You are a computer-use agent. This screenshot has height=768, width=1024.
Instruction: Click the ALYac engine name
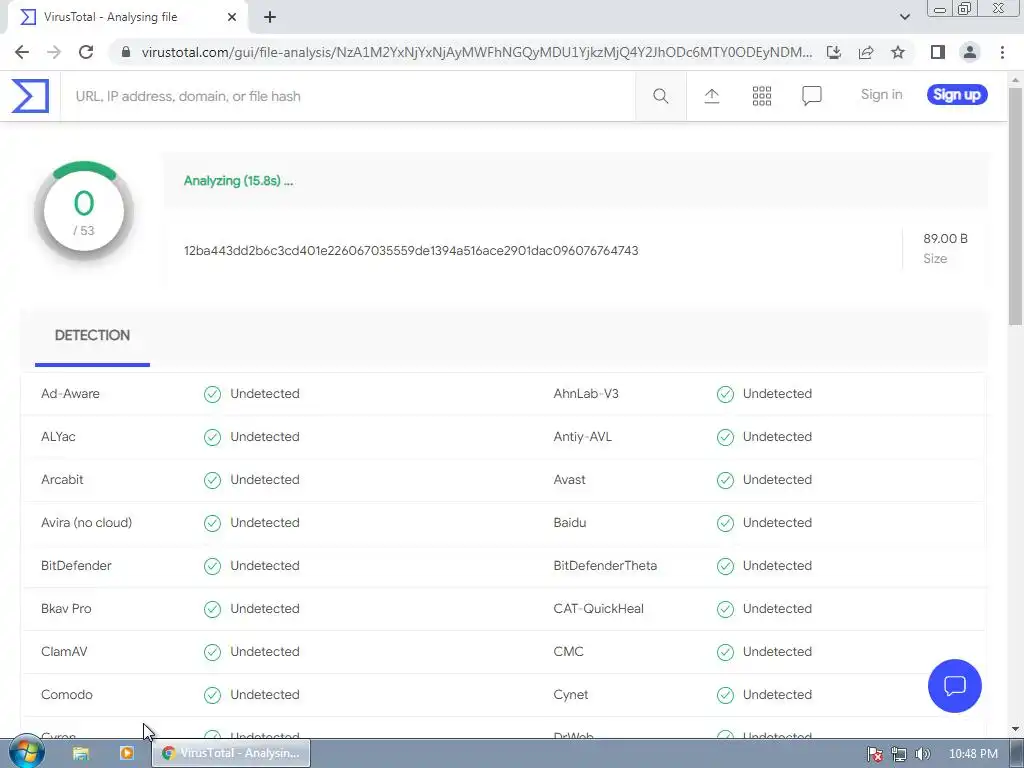tap(58, 437)
